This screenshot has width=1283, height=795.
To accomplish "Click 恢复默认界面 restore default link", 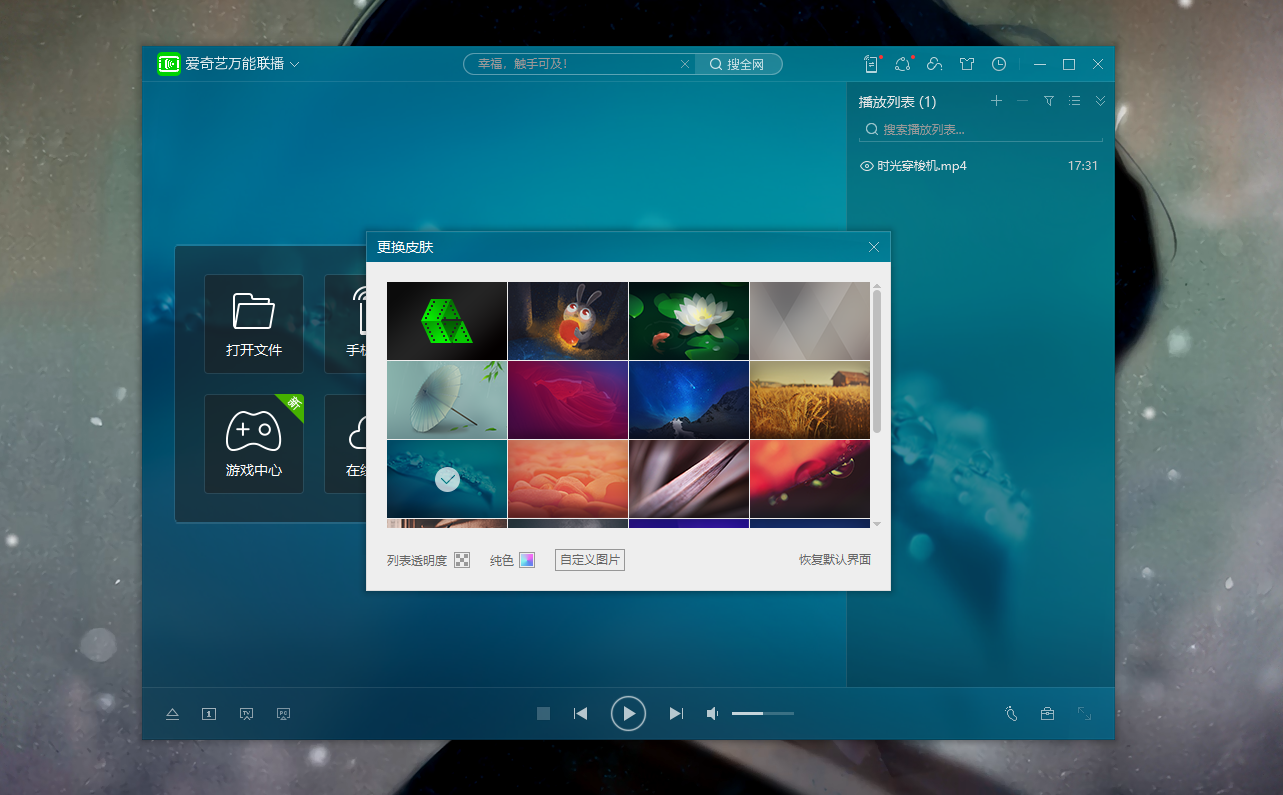I will pos(834,560).
